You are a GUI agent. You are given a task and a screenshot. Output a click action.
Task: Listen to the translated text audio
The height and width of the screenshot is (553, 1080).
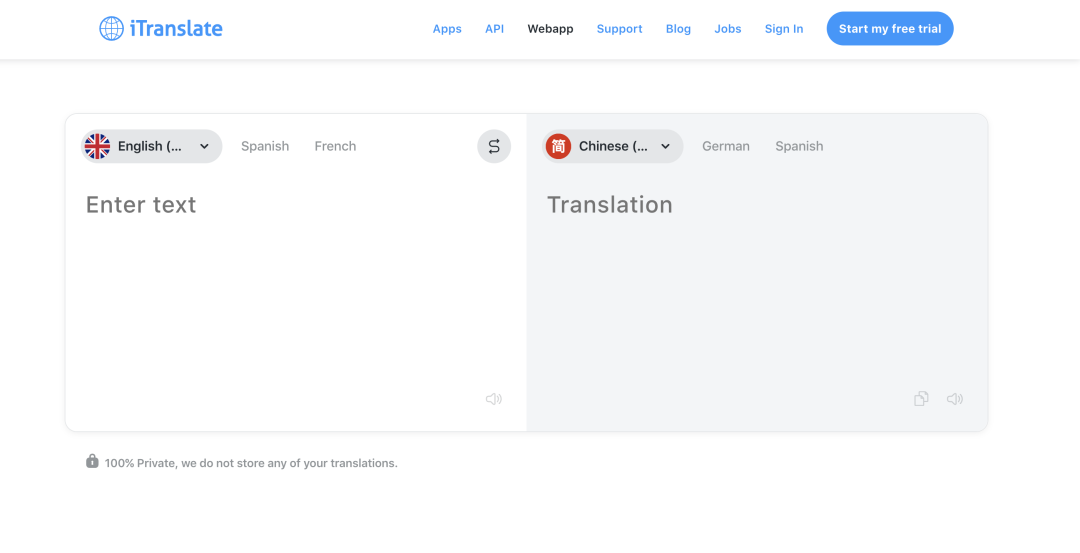click(x=955, y=399)
